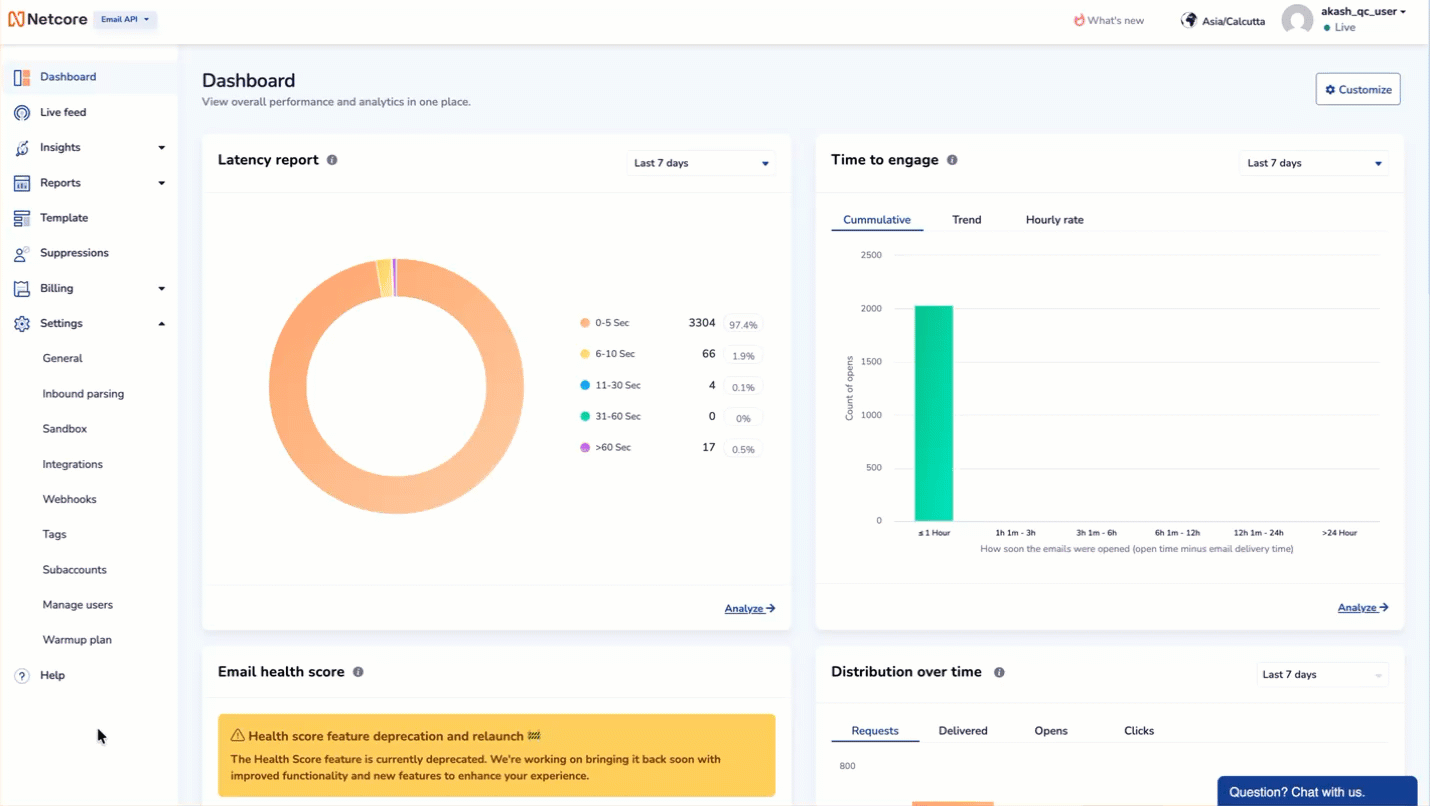Select the Insights sidebar item

(x=61, y=147)
